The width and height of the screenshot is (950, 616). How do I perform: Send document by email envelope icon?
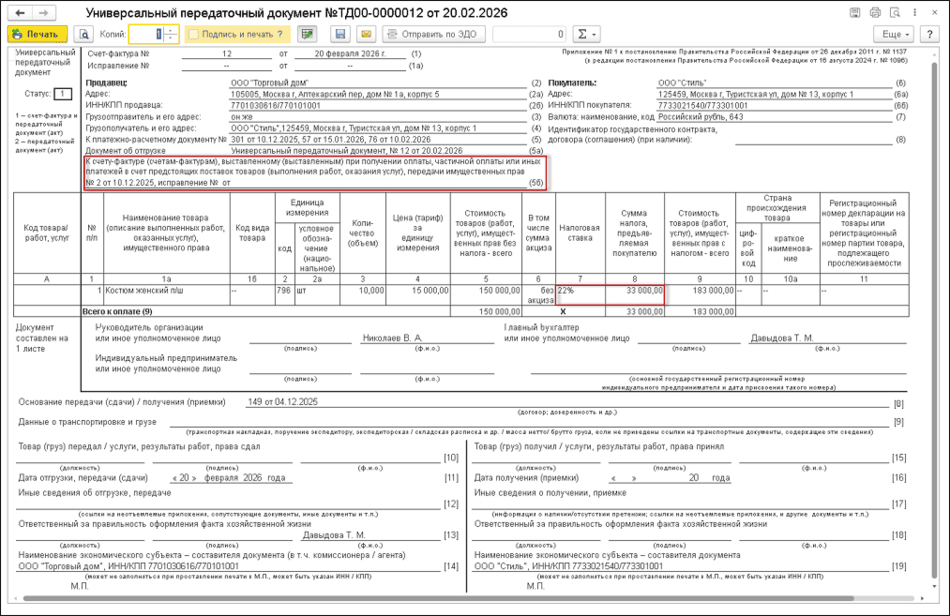(366, 34)
